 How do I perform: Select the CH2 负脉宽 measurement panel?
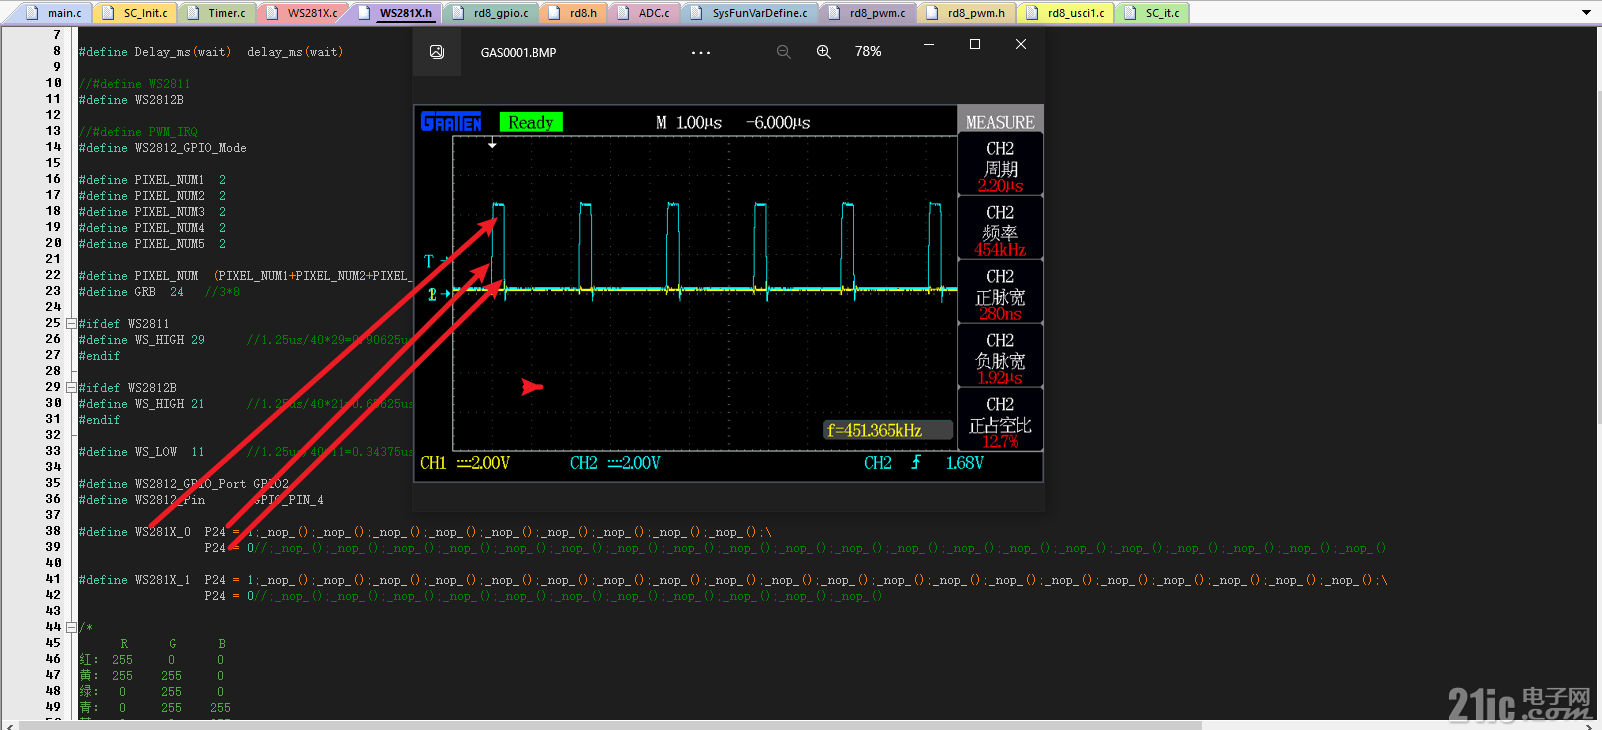point(1000,357)
